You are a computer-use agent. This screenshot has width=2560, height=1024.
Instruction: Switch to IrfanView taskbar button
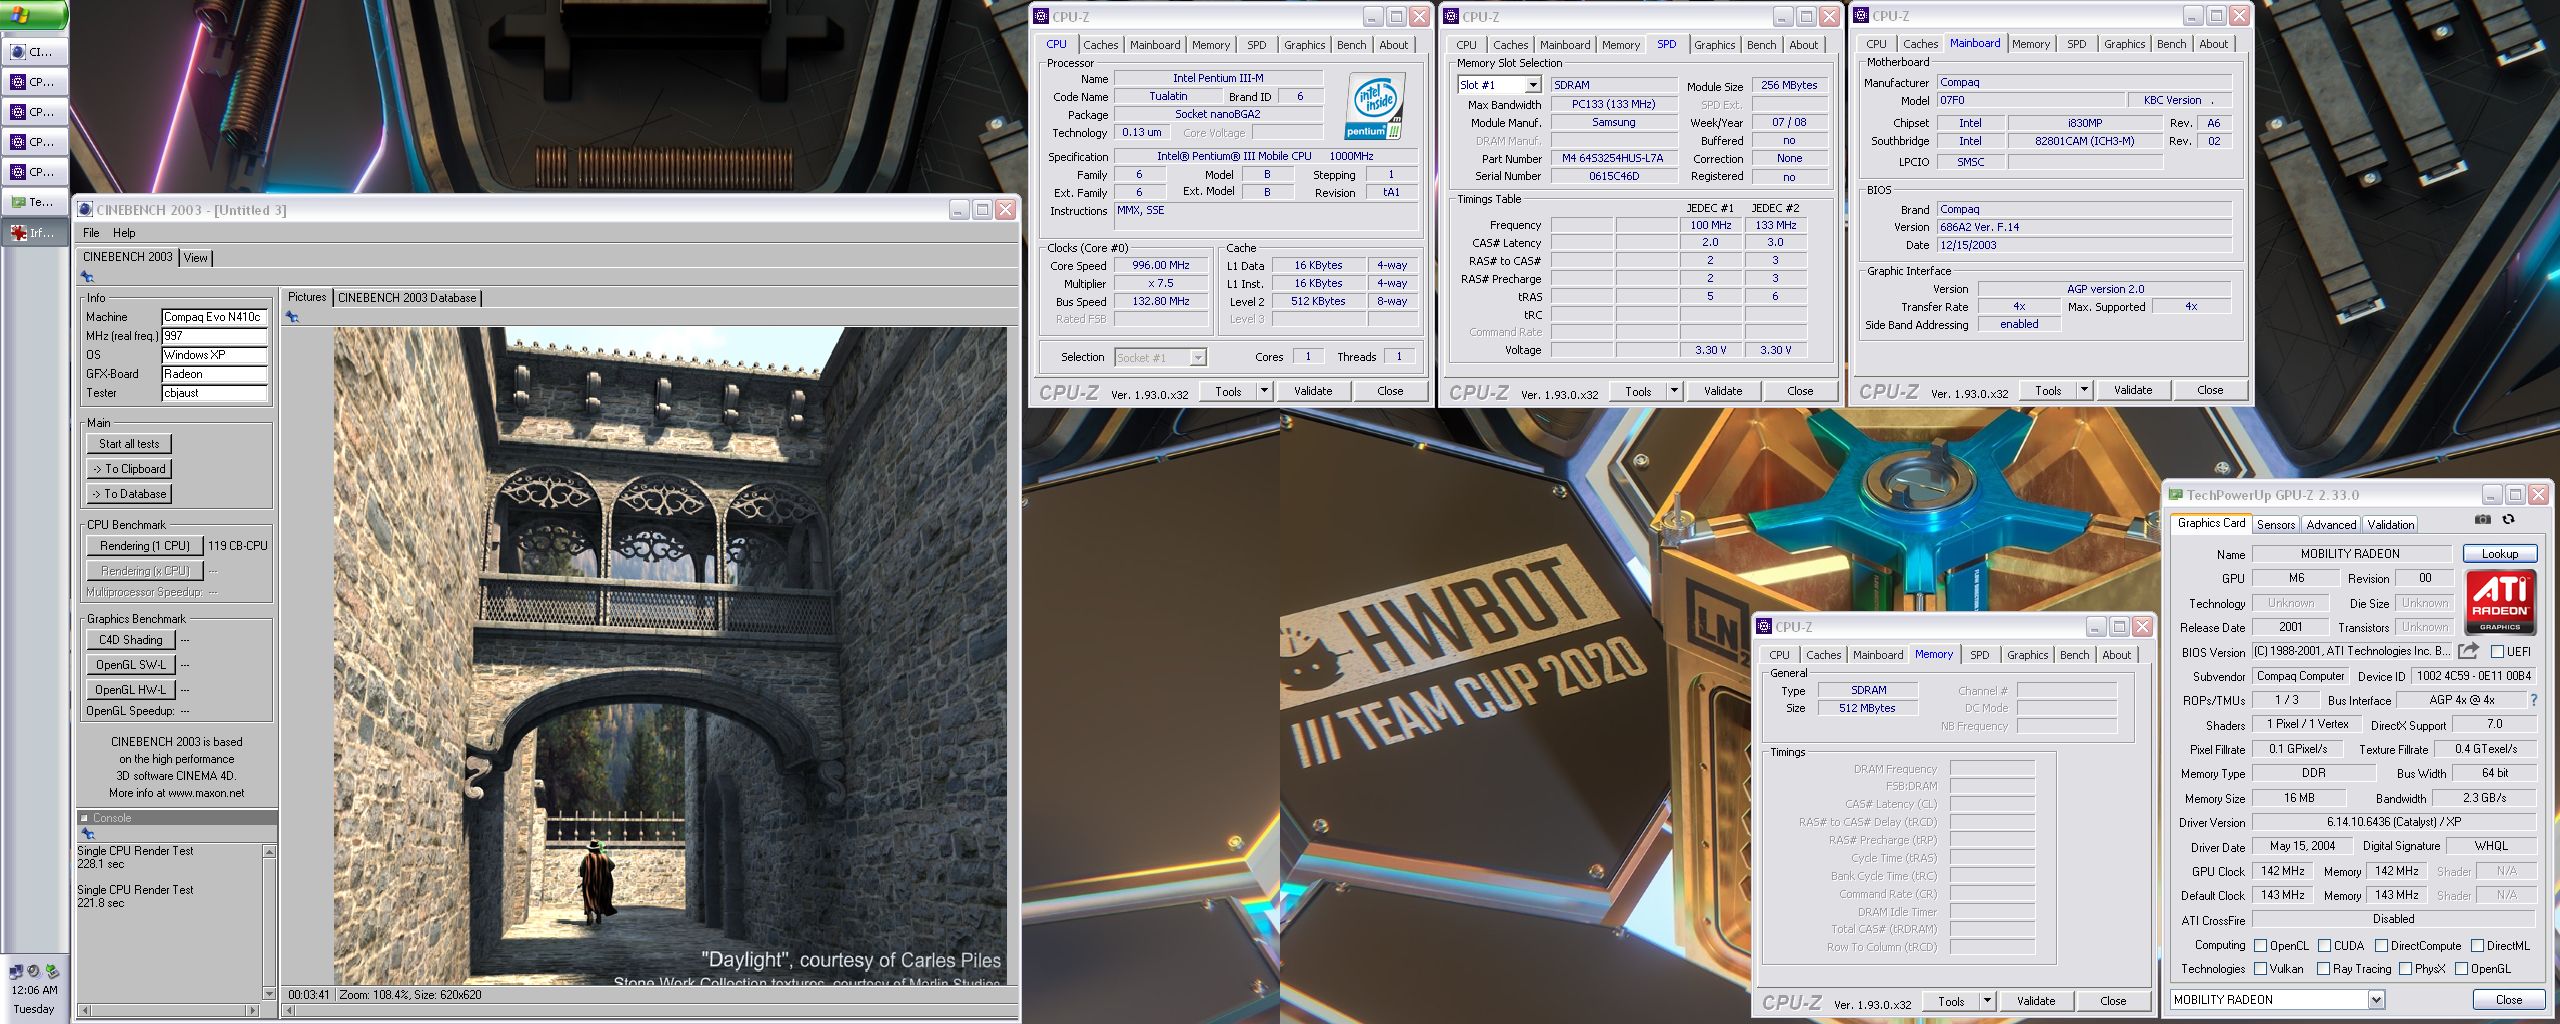coord(35,232)
